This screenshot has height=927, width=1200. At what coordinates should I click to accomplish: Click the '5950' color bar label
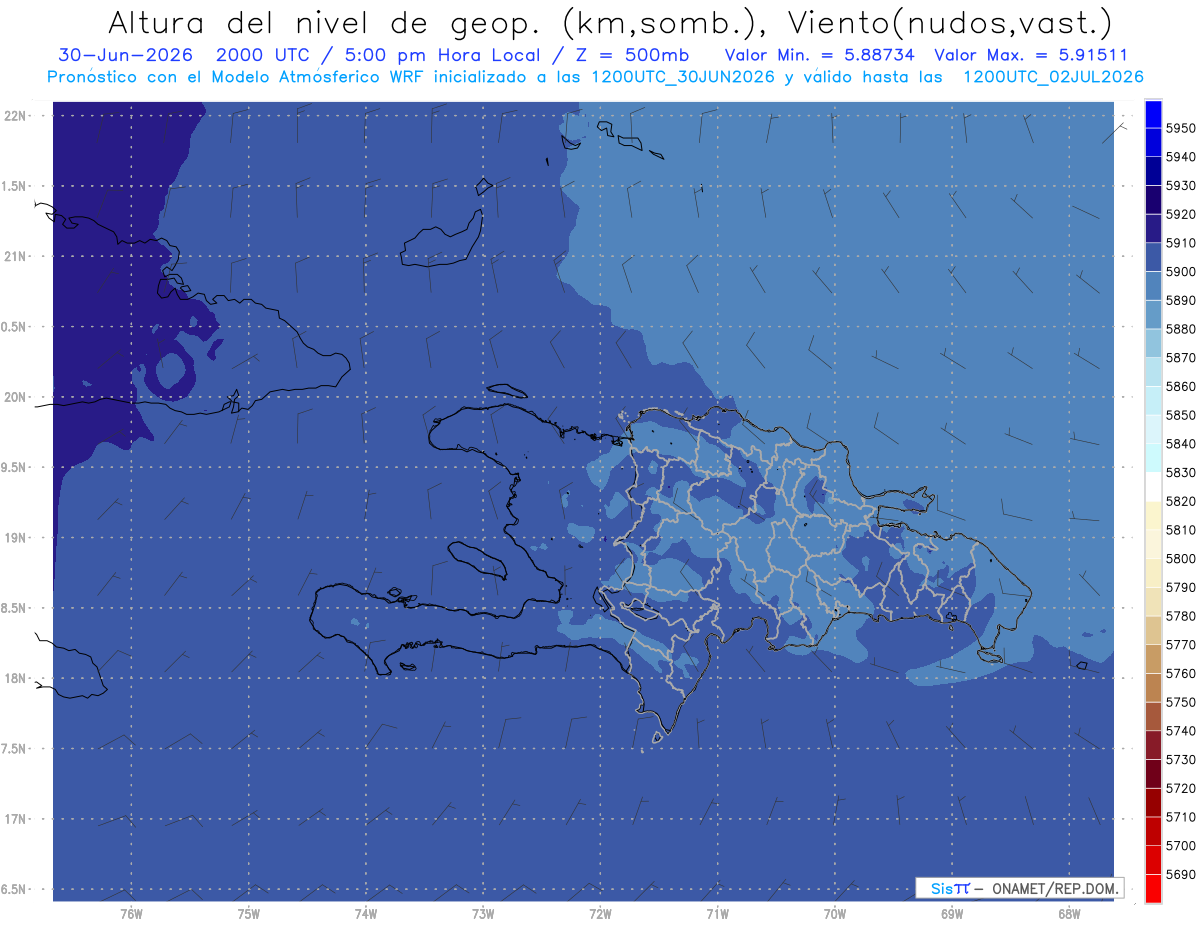point(1180,129)
